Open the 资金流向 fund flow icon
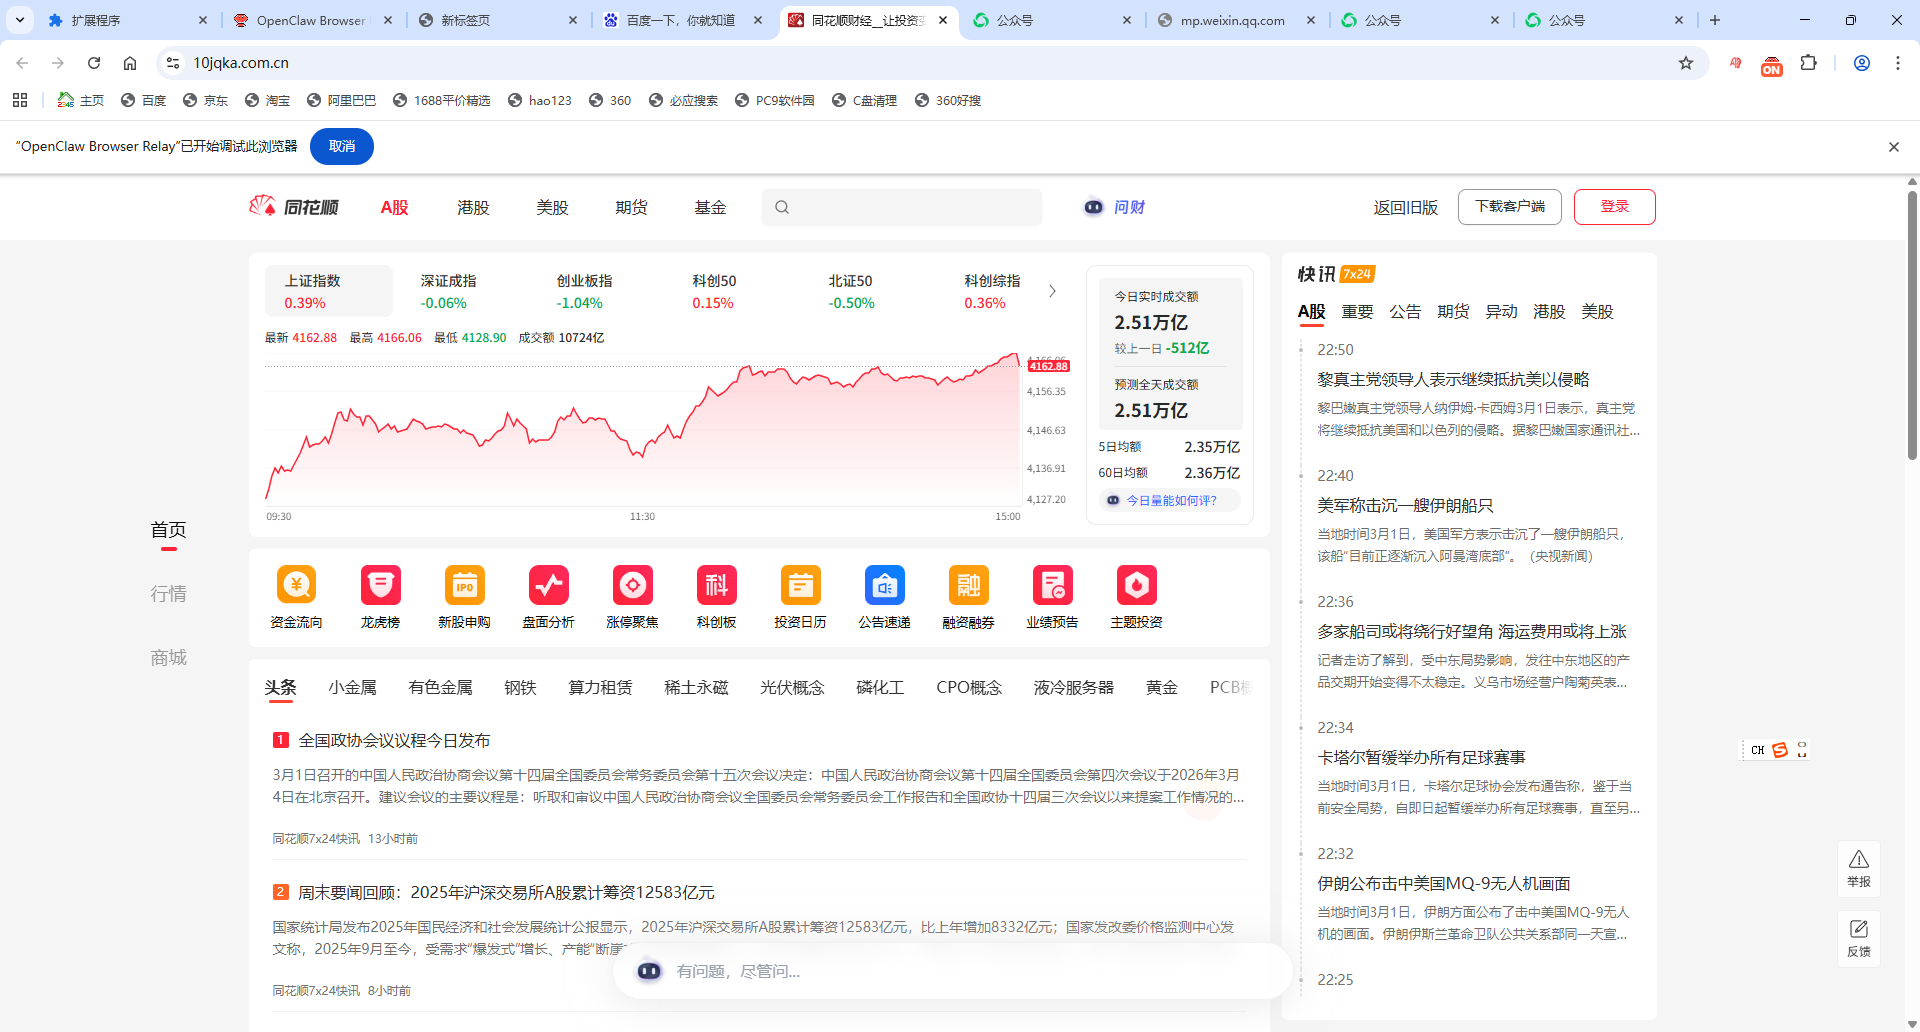This screenshot has height=1032, width=1920. click(x=296, y=585)
